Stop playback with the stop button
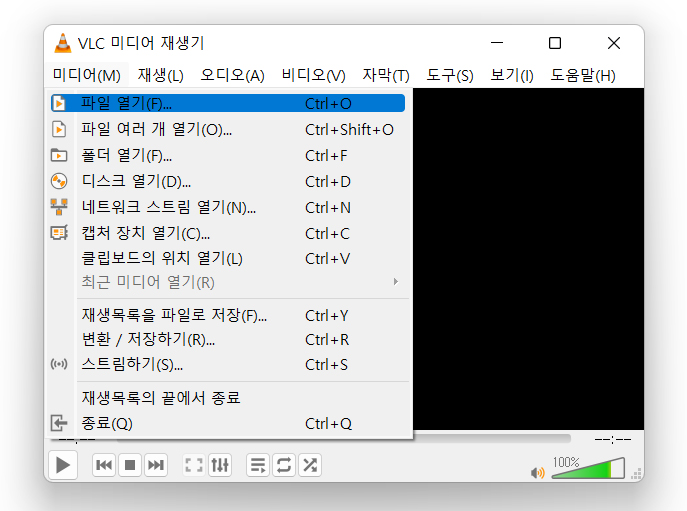 point(130,465)
